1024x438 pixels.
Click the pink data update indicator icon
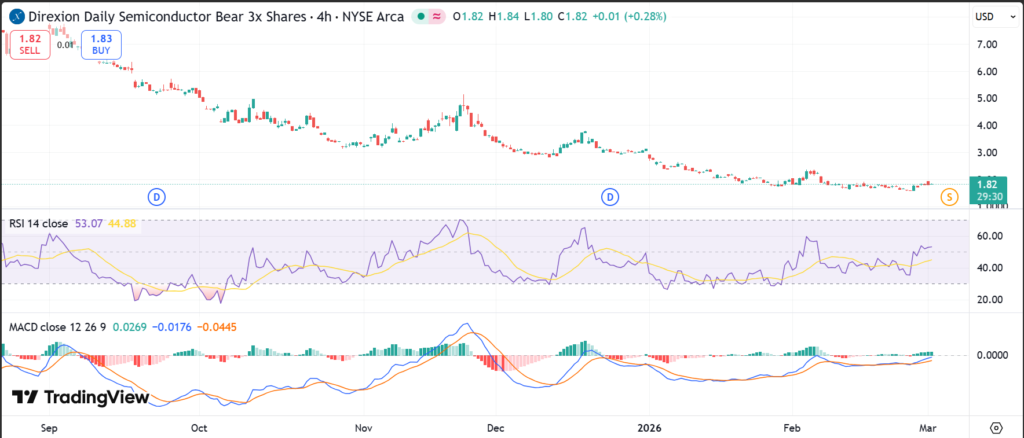(x=437, y=16)
